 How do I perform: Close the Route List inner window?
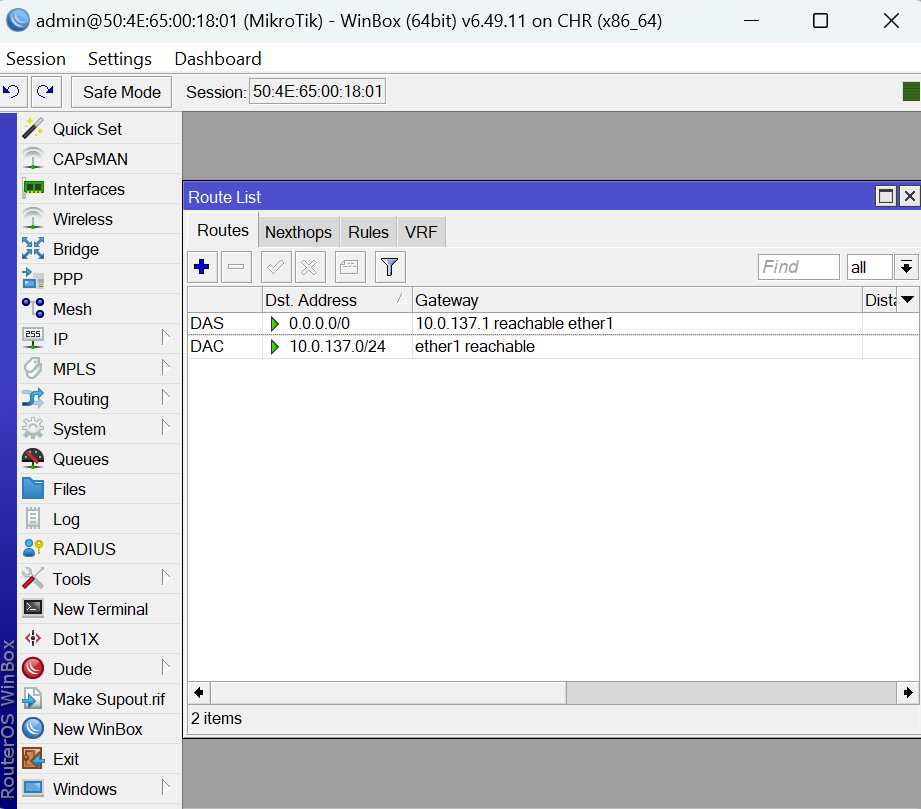coord(909,196)
